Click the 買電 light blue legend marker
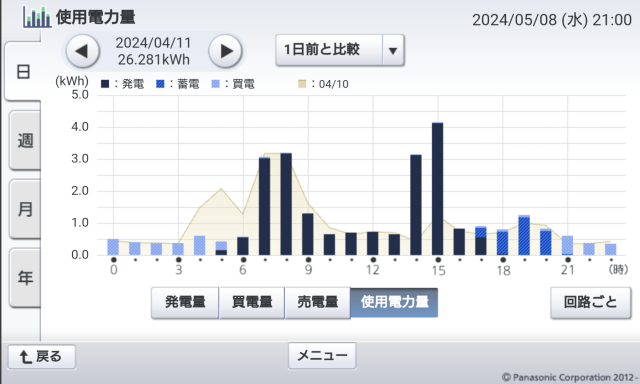 216,84
